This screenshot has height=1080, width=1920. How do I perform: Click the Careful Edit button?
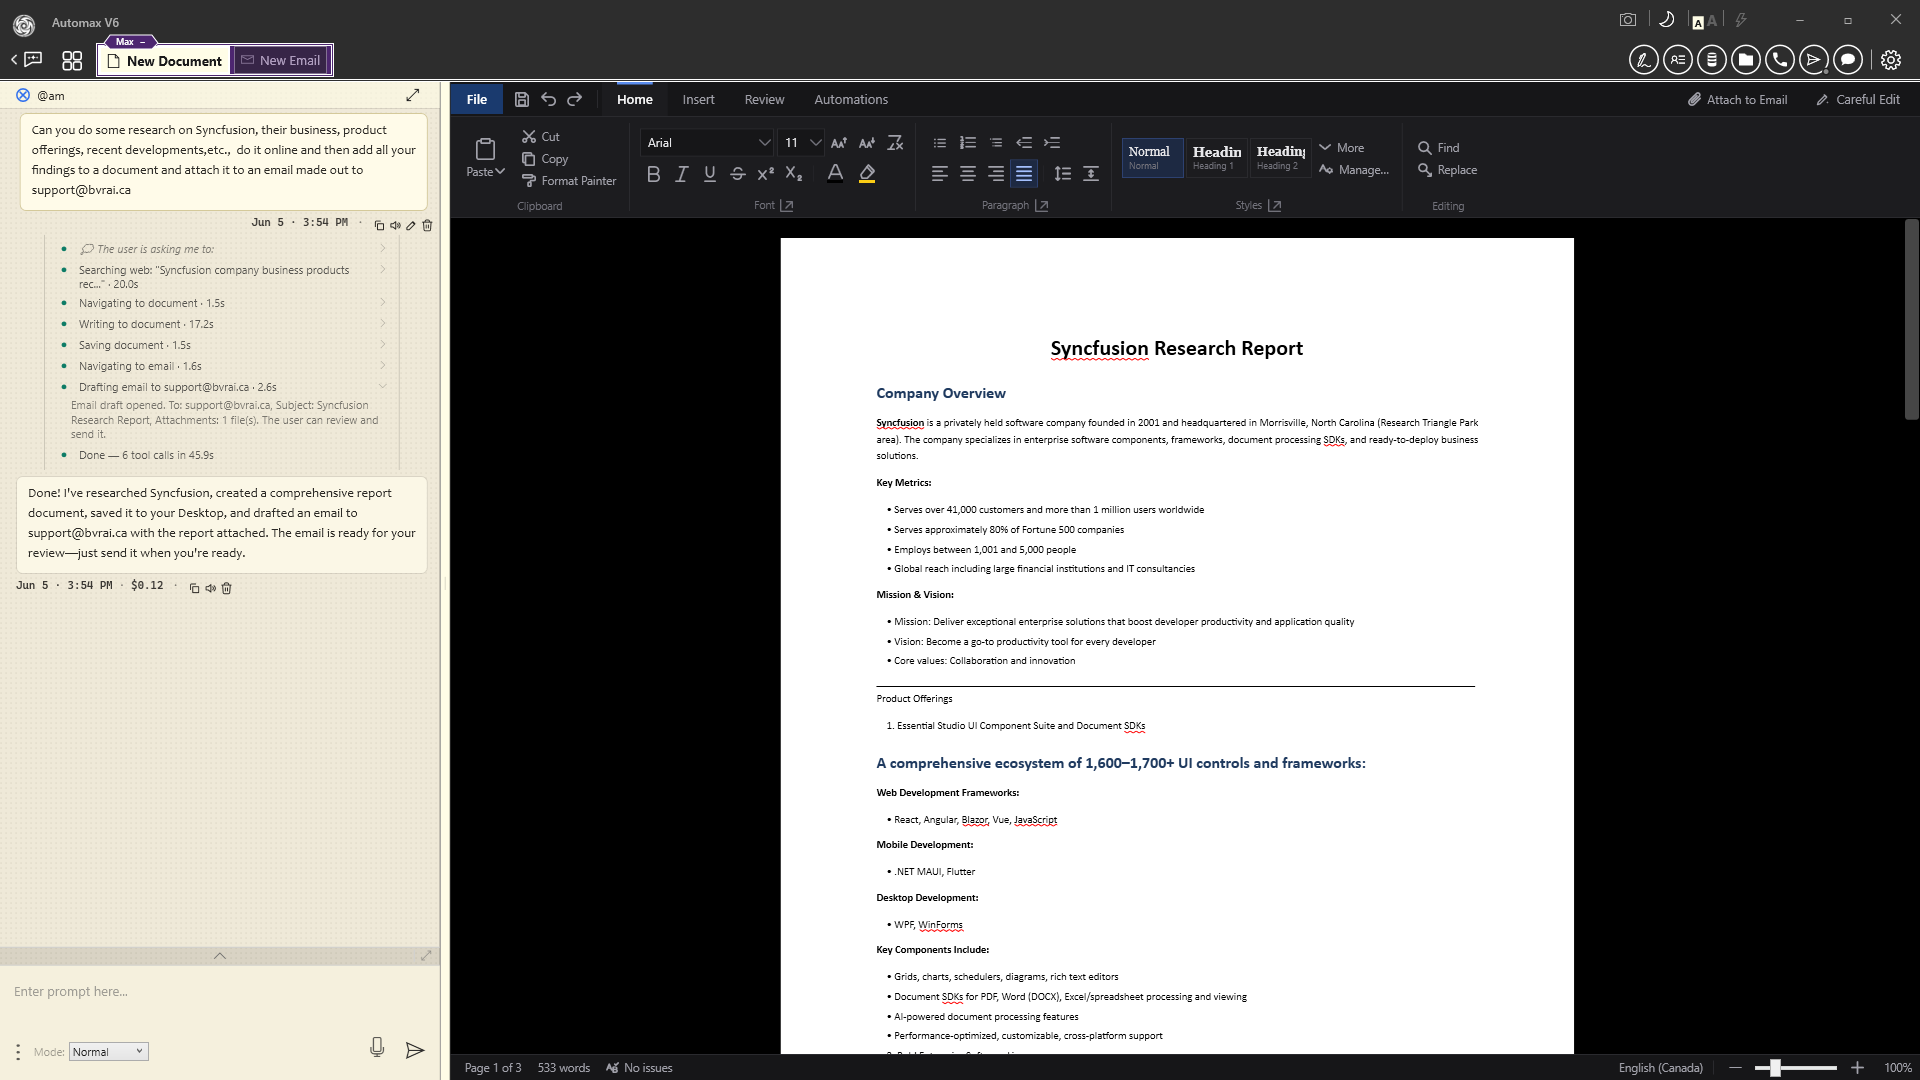click(1858, 99)
